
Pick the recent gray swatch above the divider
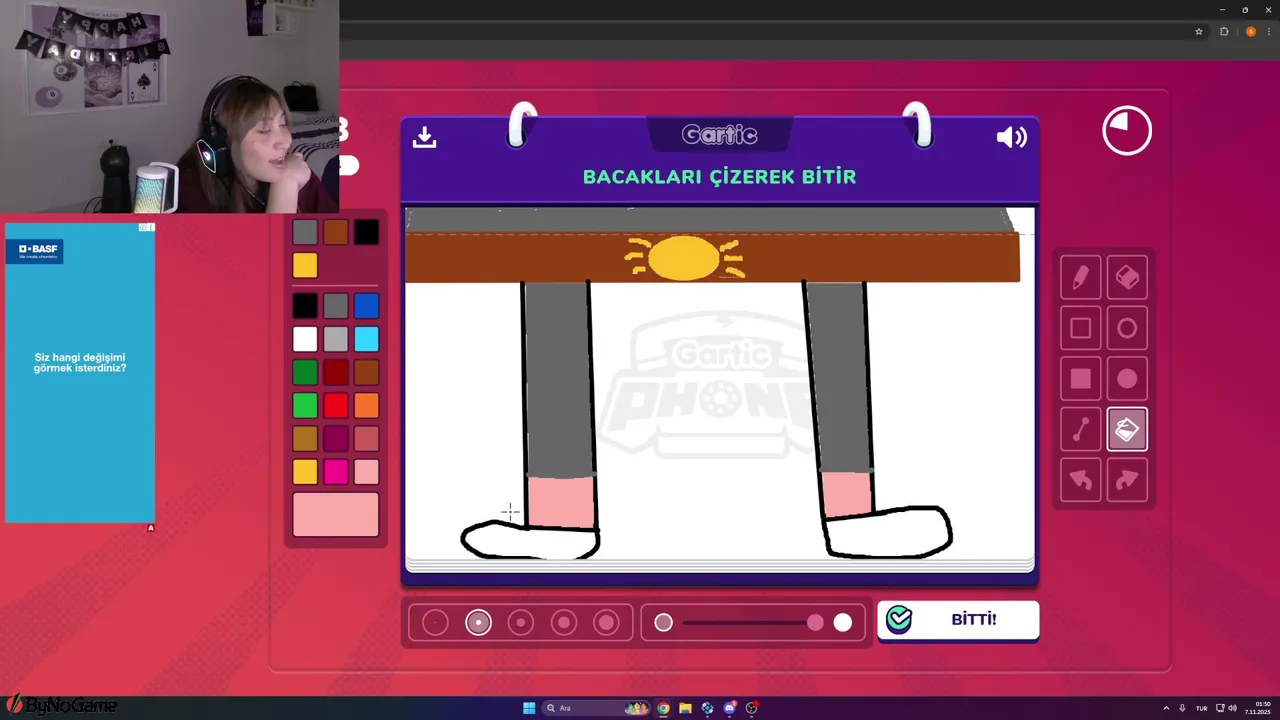305,232
